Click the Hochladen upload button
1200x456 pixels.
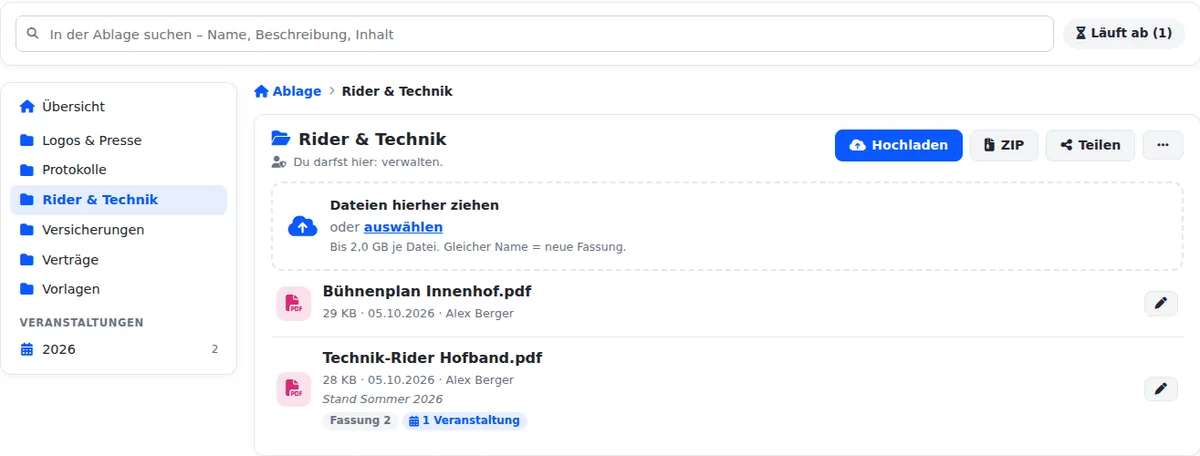click(x=899, y=145)
